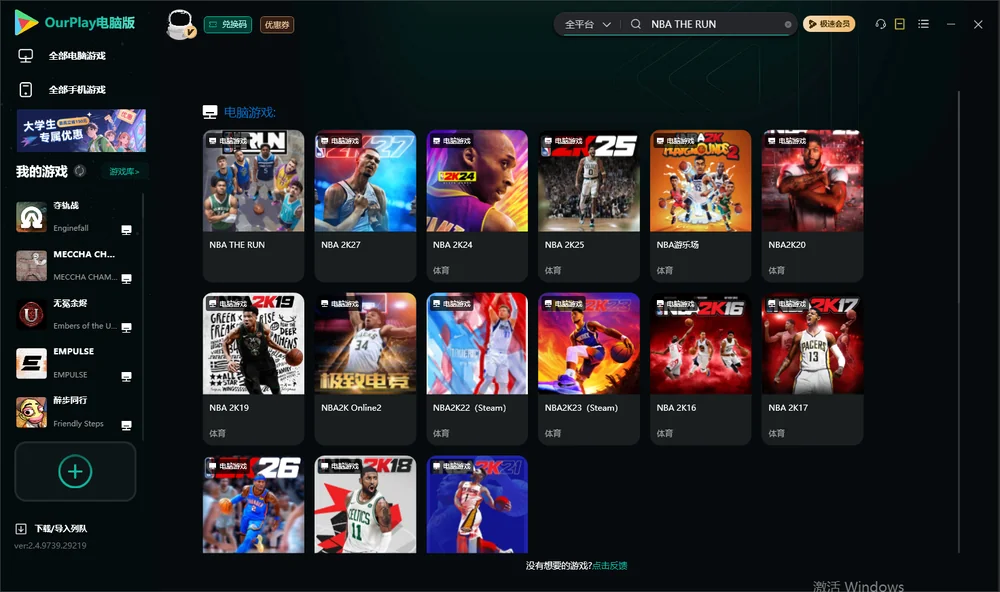This screenshot has width=1000, height=592.
Task: Click the 极速会员 membership button
Action: pyautogui.click(x=829, y=24)
